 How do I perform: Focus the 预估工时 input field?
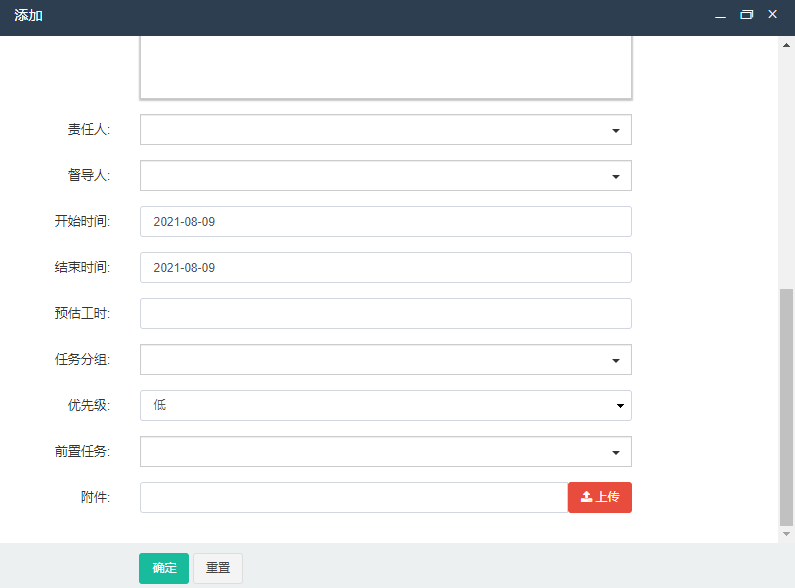386,314
